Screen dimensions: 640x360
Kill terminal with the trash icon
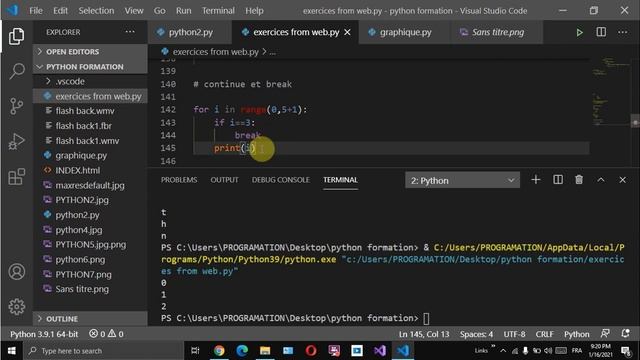579,180
